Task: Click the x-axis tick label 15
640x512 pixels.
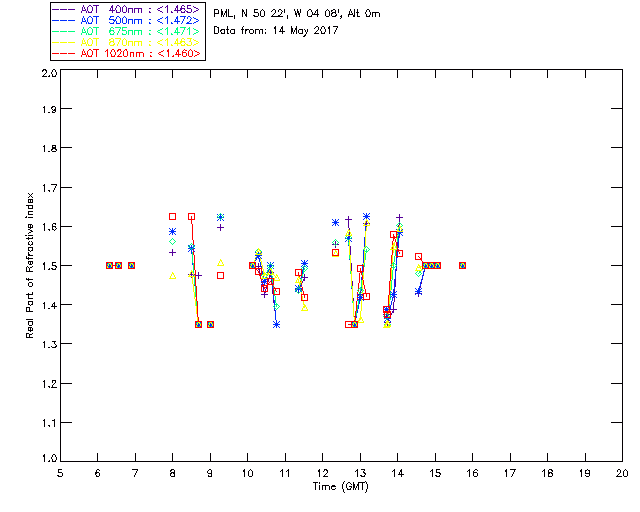Action: click(435, 473)
